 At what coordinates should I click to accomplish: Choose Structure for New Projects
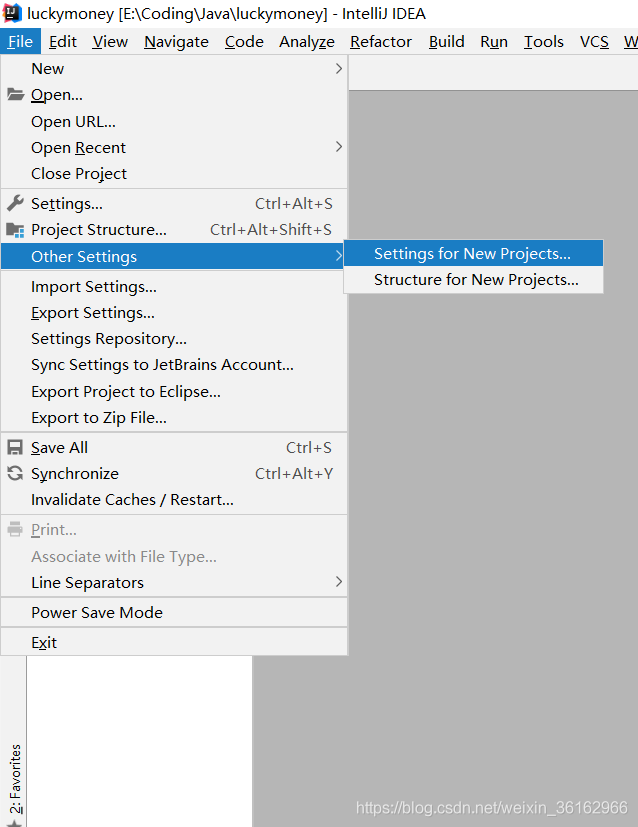(476, 280)
